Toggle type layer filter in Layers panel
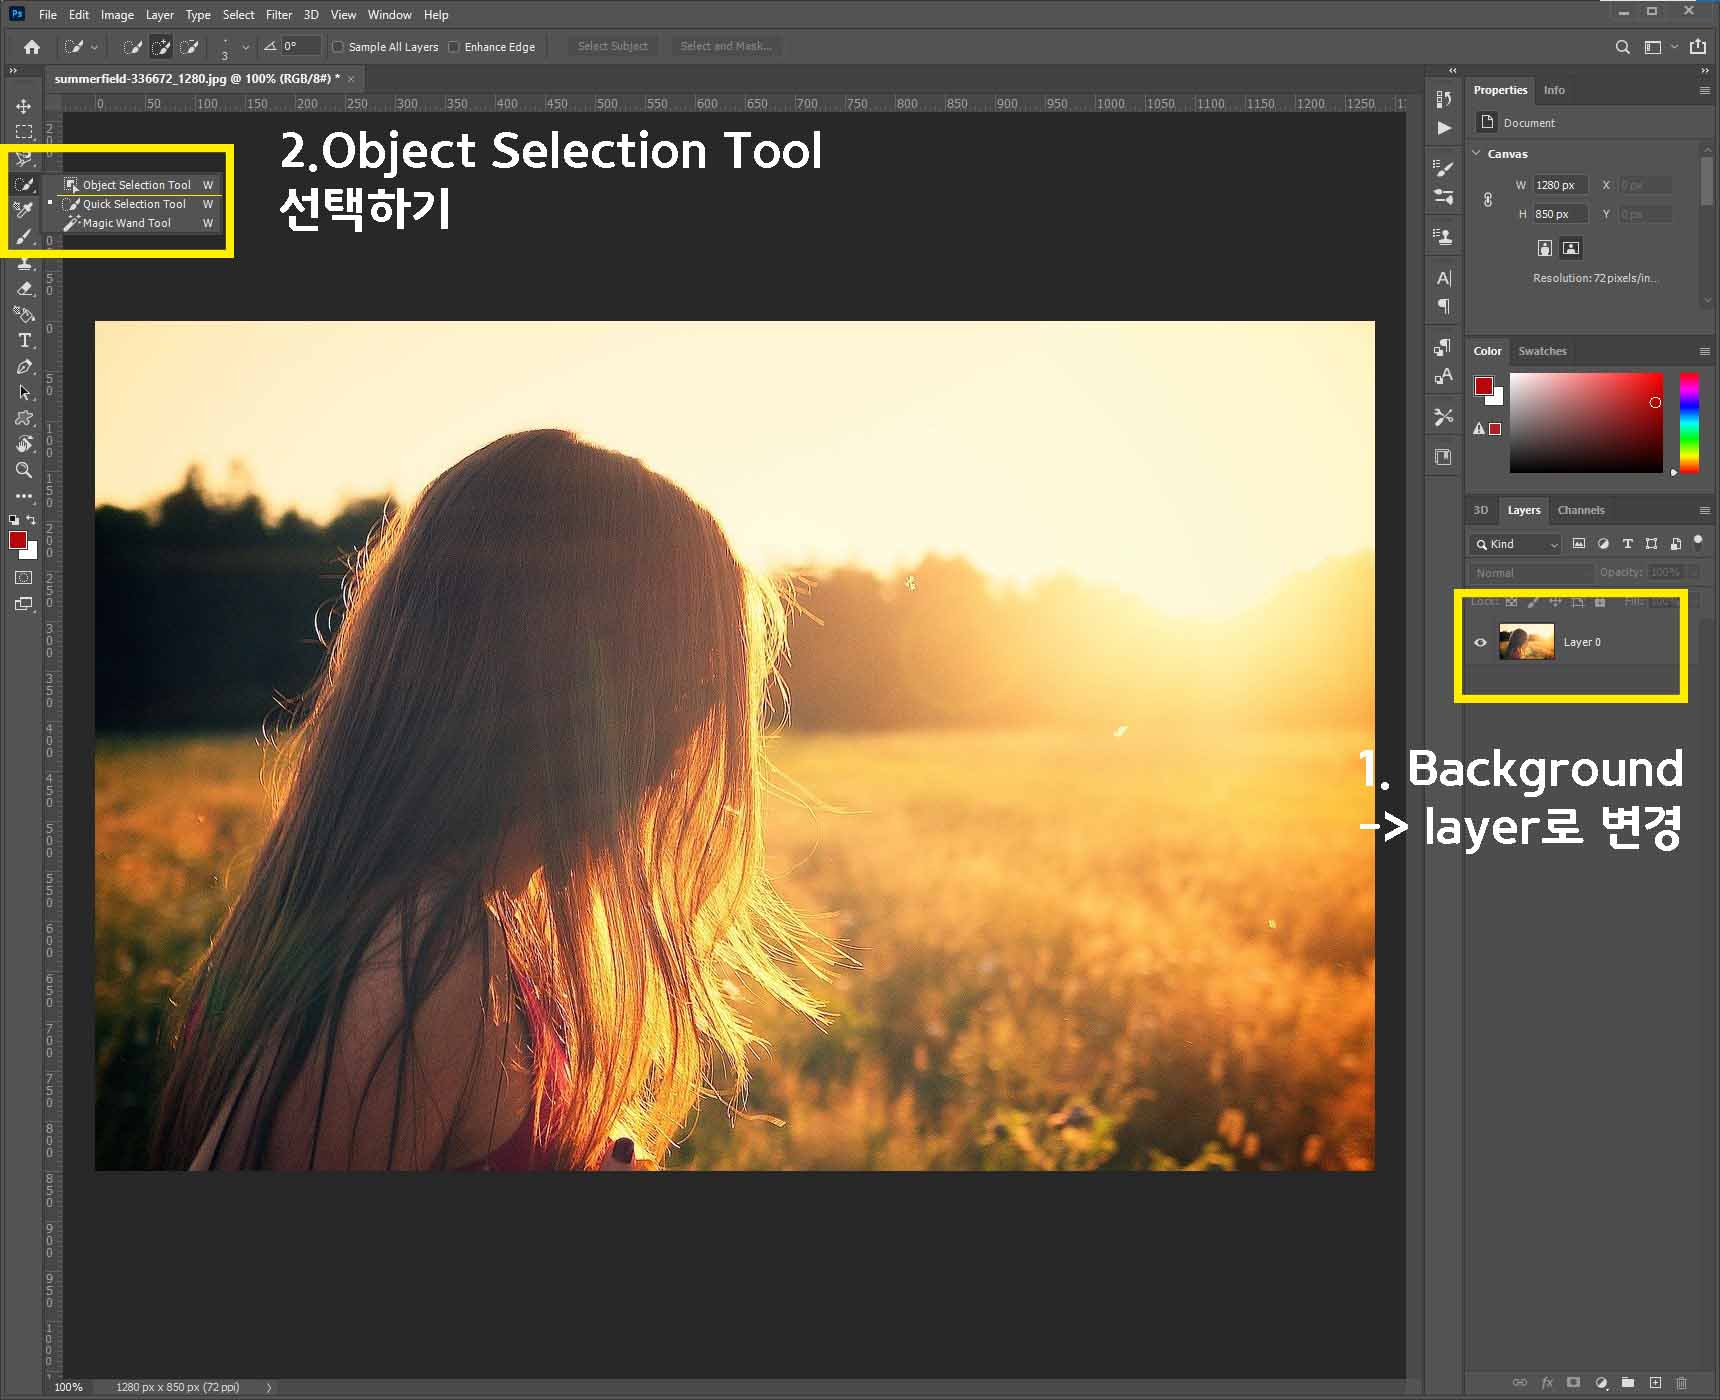 [x=1627, y=544]
